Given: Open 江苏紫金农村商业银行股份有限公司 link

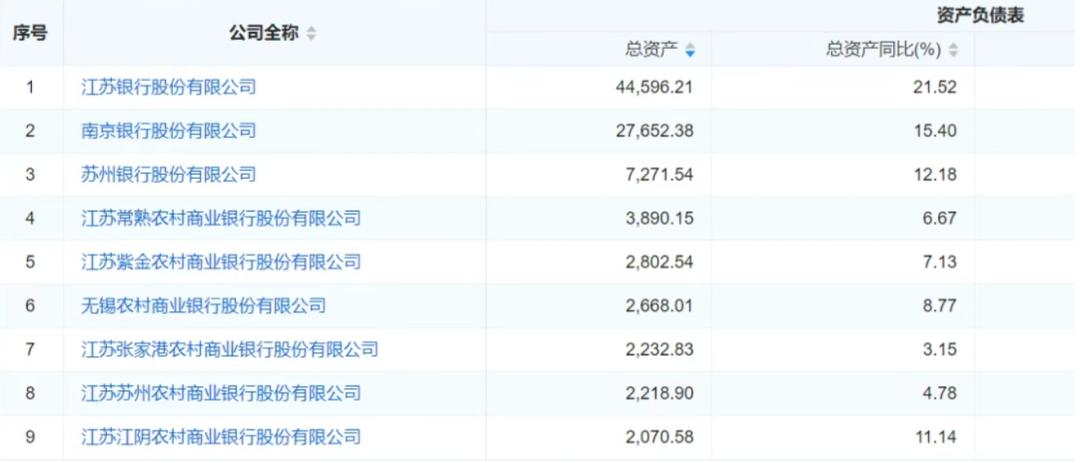Looking at the screenshot, I should [221, 262].
